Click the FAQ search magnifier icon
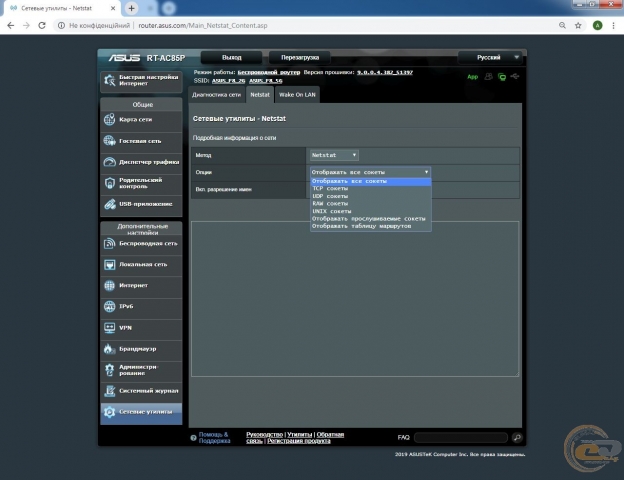Viewport: 624px width, 480px height. tap(517, 438)
